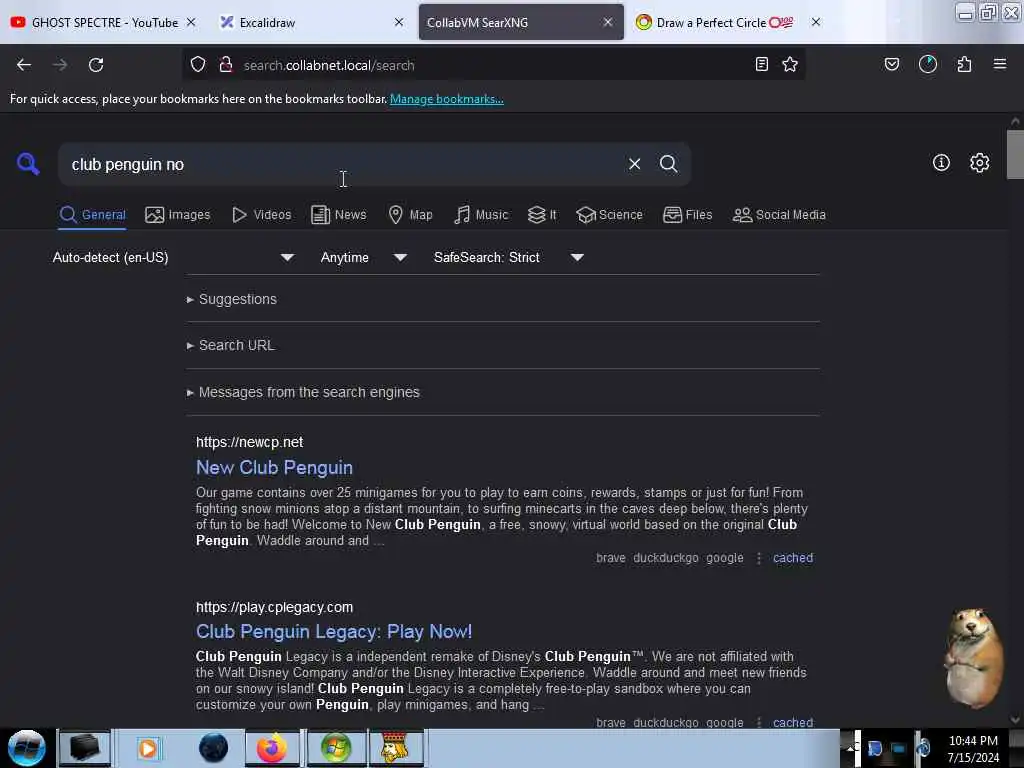1024x768 pixels.
Task: Click the SearXNG magnifier logo
Action: coord(28,163)
